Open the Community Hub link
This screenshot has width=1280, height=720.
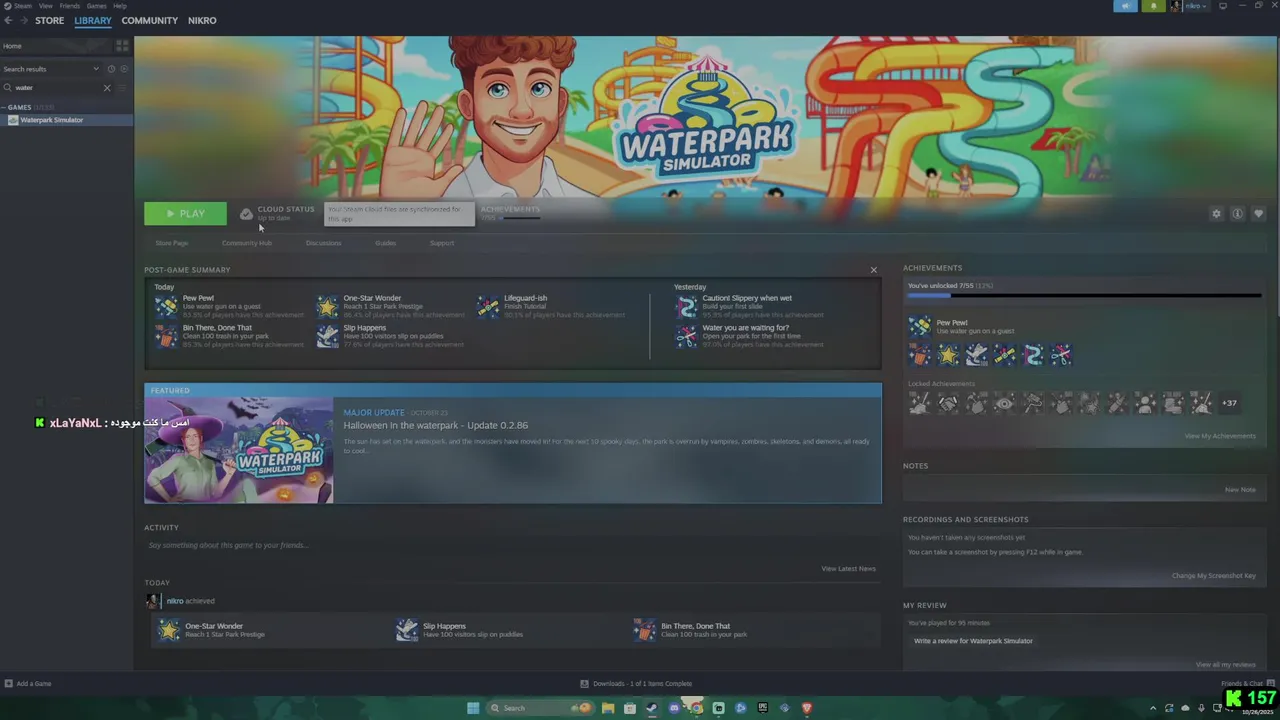(x=247, y=243)
